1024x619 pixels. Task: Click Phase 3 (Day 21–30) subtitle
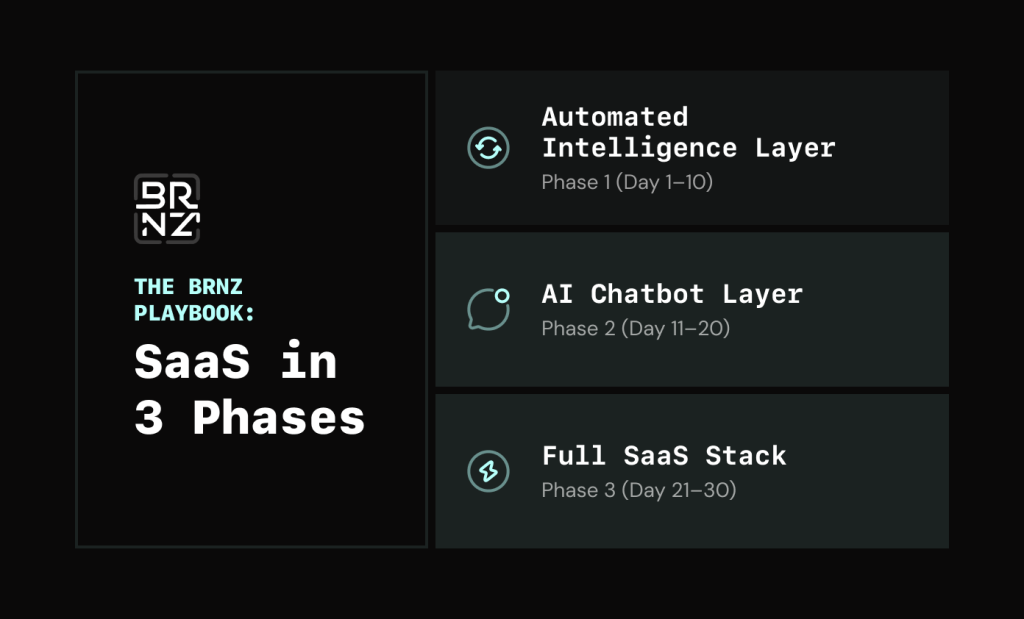click(x=639, y=490)
